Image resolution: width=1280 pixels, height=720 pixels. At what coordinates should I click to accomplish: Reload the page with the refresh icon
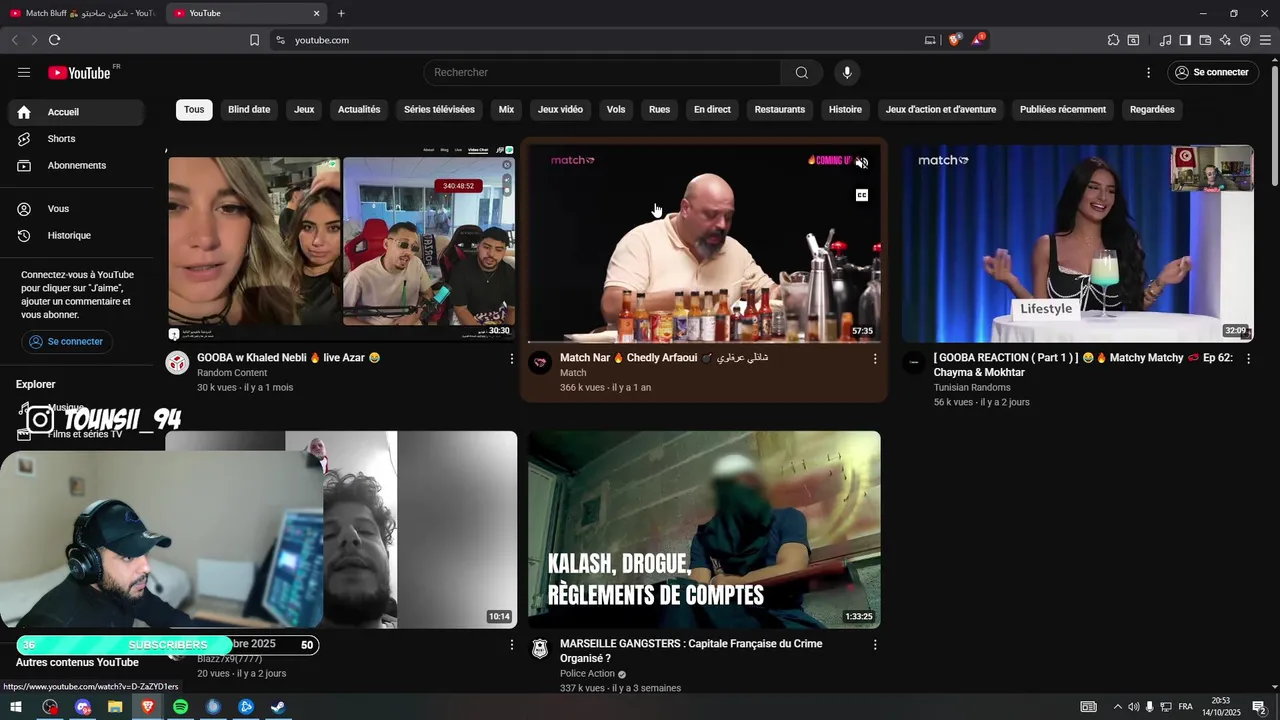click(x=54, y=40)
